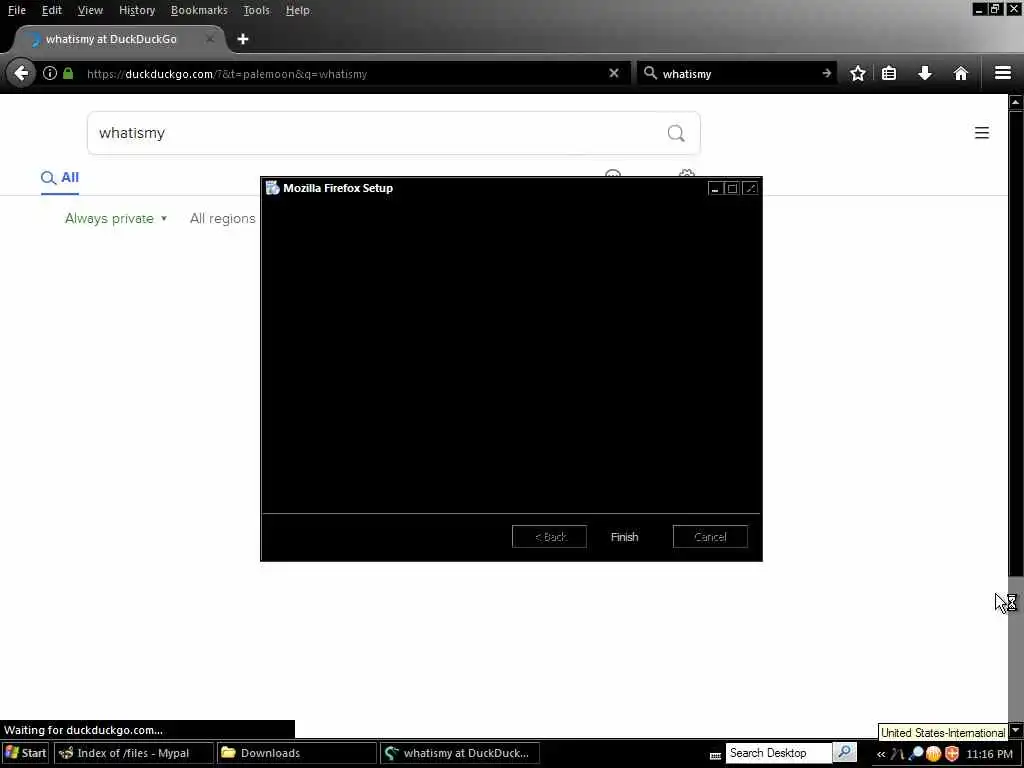Open the bookmarks list icon

(x=889, y=73)
